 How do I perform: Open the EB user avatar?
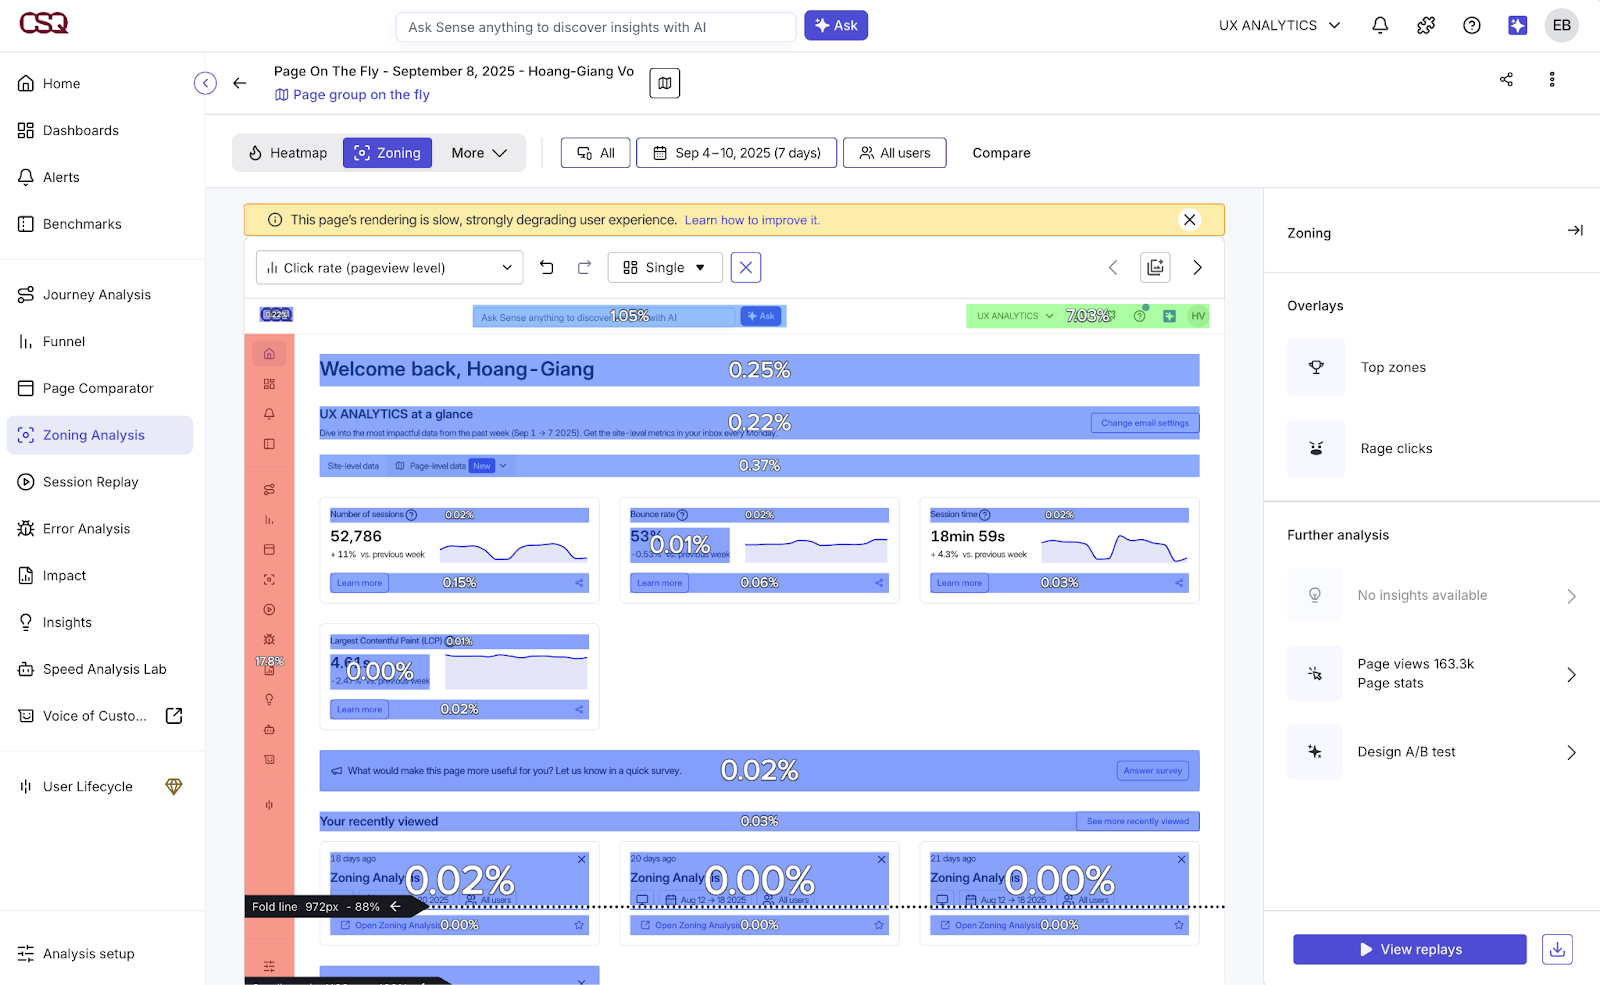[x=1562, y=26]
